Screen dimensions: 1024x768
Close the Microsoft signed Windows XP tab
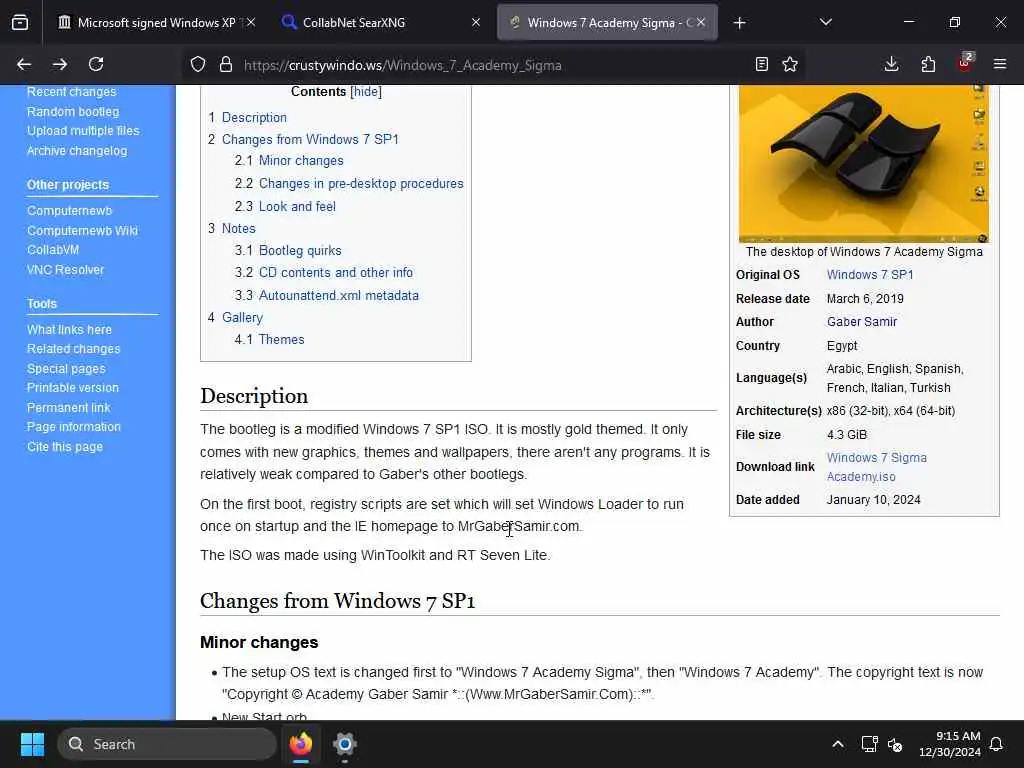pyautogui.click(x=251, y=22)
